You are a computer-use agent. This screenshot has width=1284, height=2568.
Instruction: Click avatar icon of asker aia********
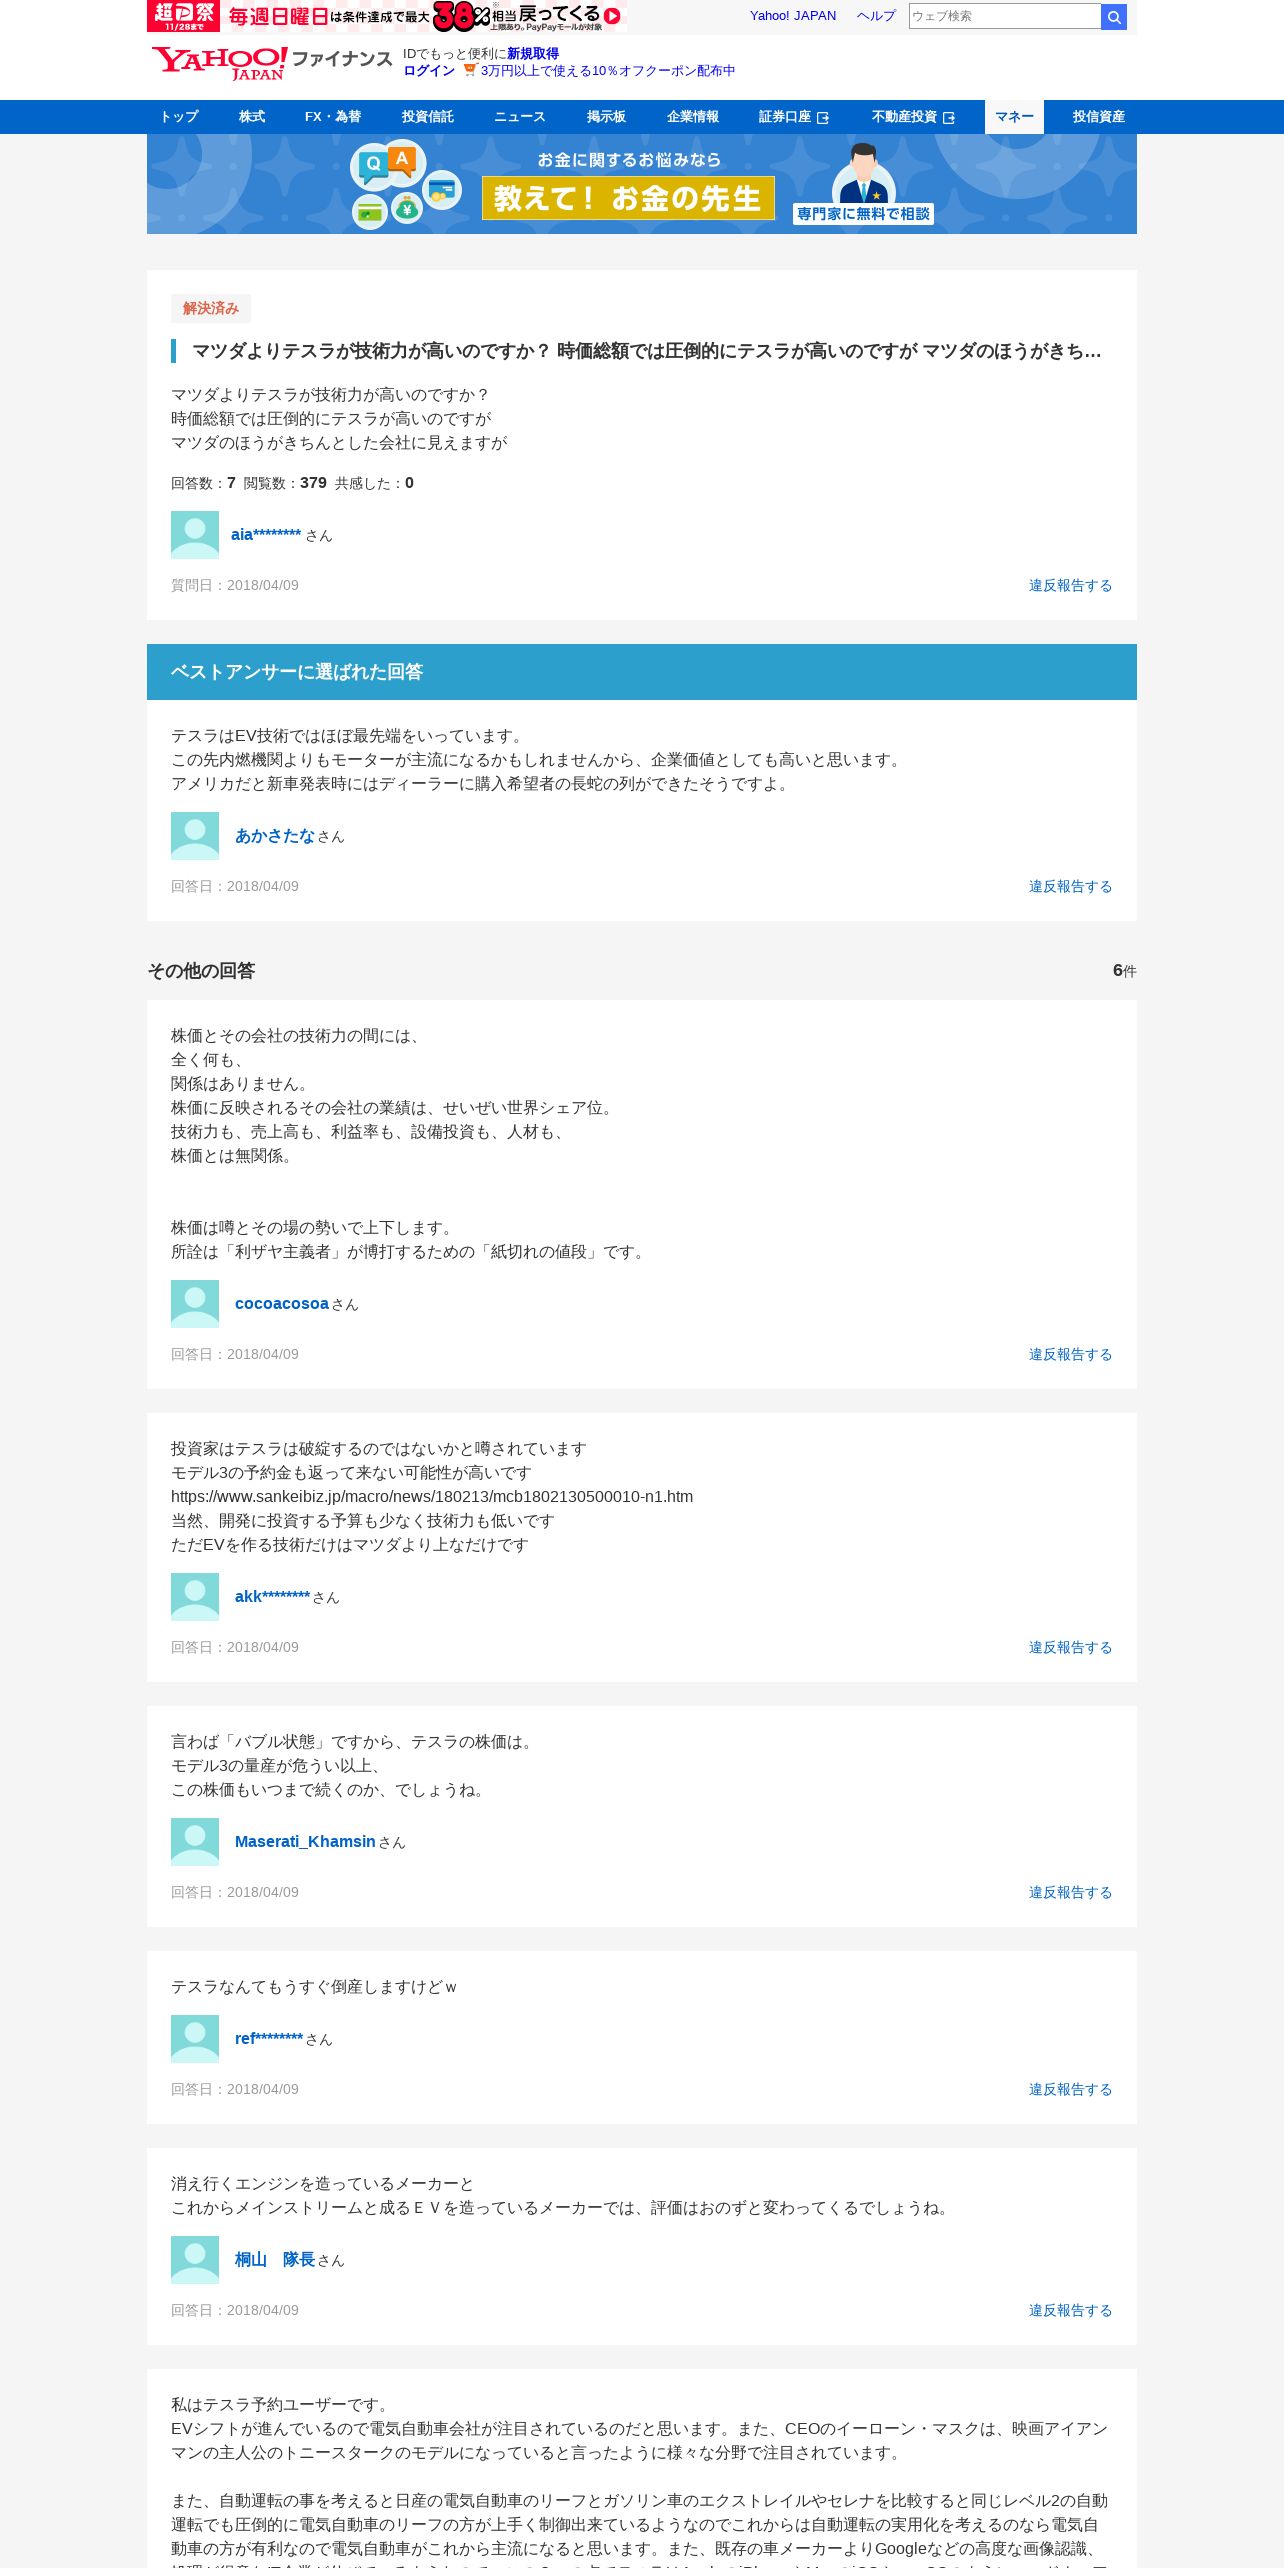pyautogui.click(x=195, y=535)
